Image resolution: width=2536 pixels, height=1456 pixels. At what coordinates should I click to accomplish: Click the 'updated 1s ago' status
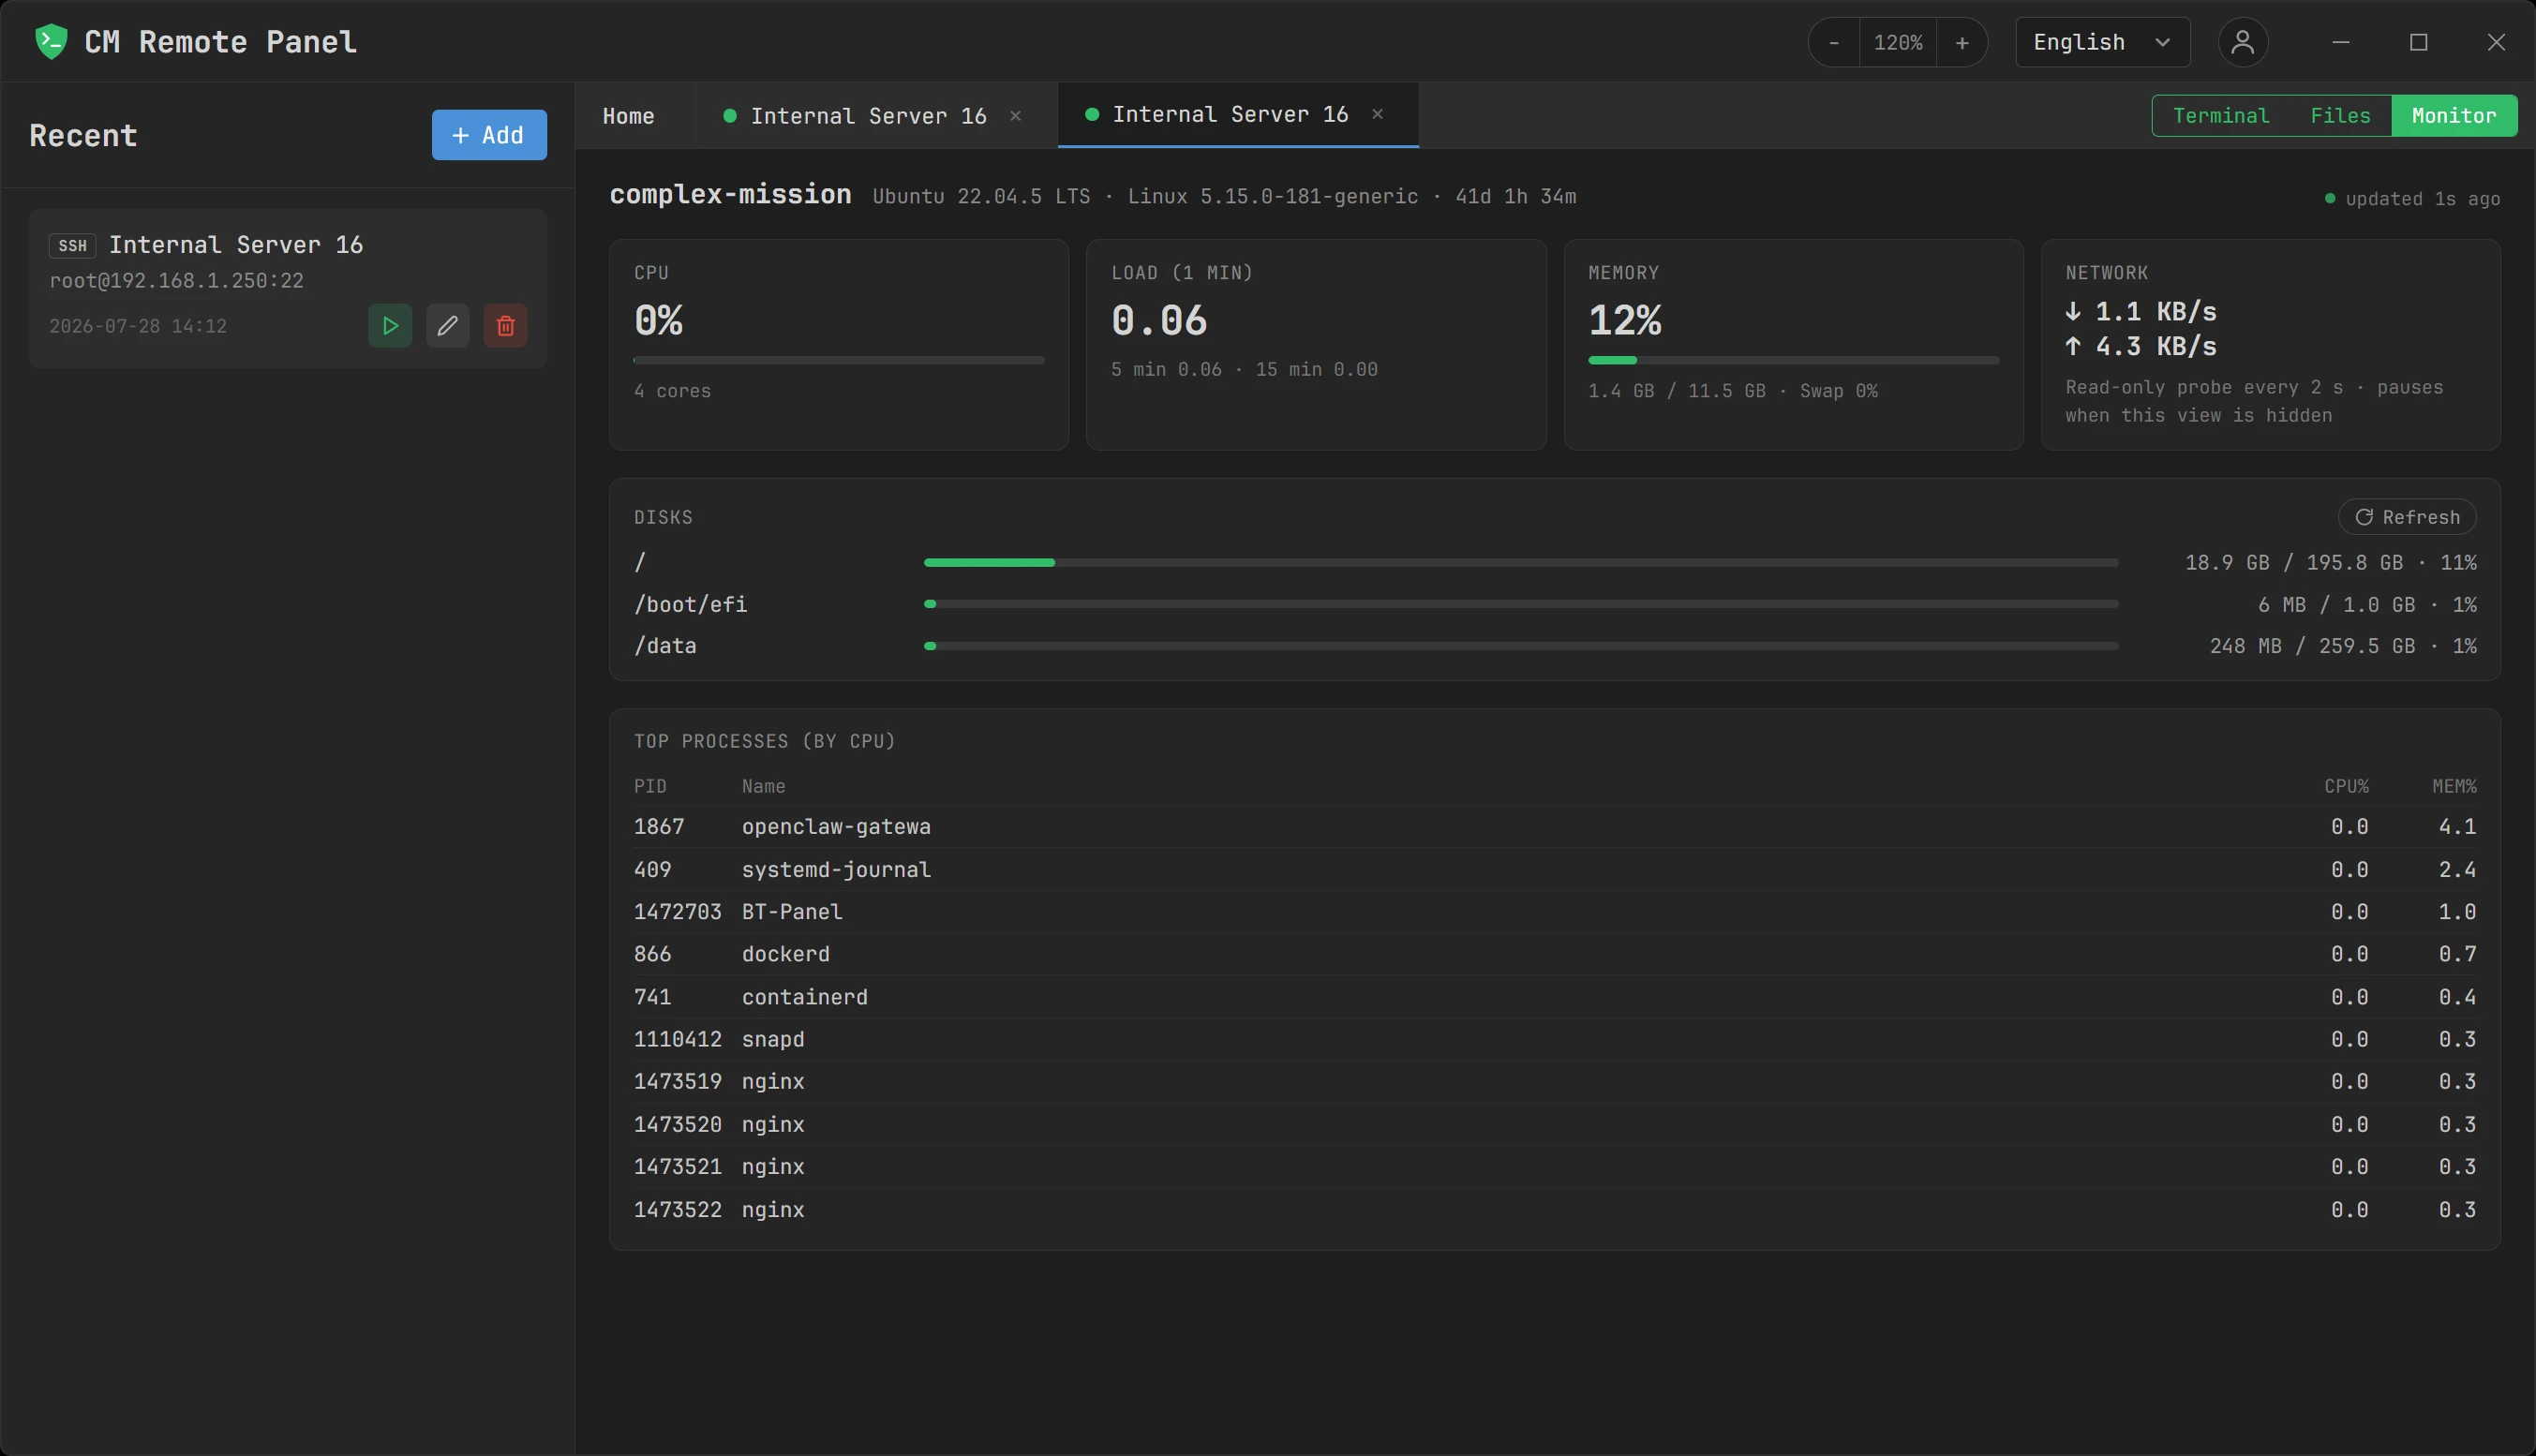point(2413,199)
